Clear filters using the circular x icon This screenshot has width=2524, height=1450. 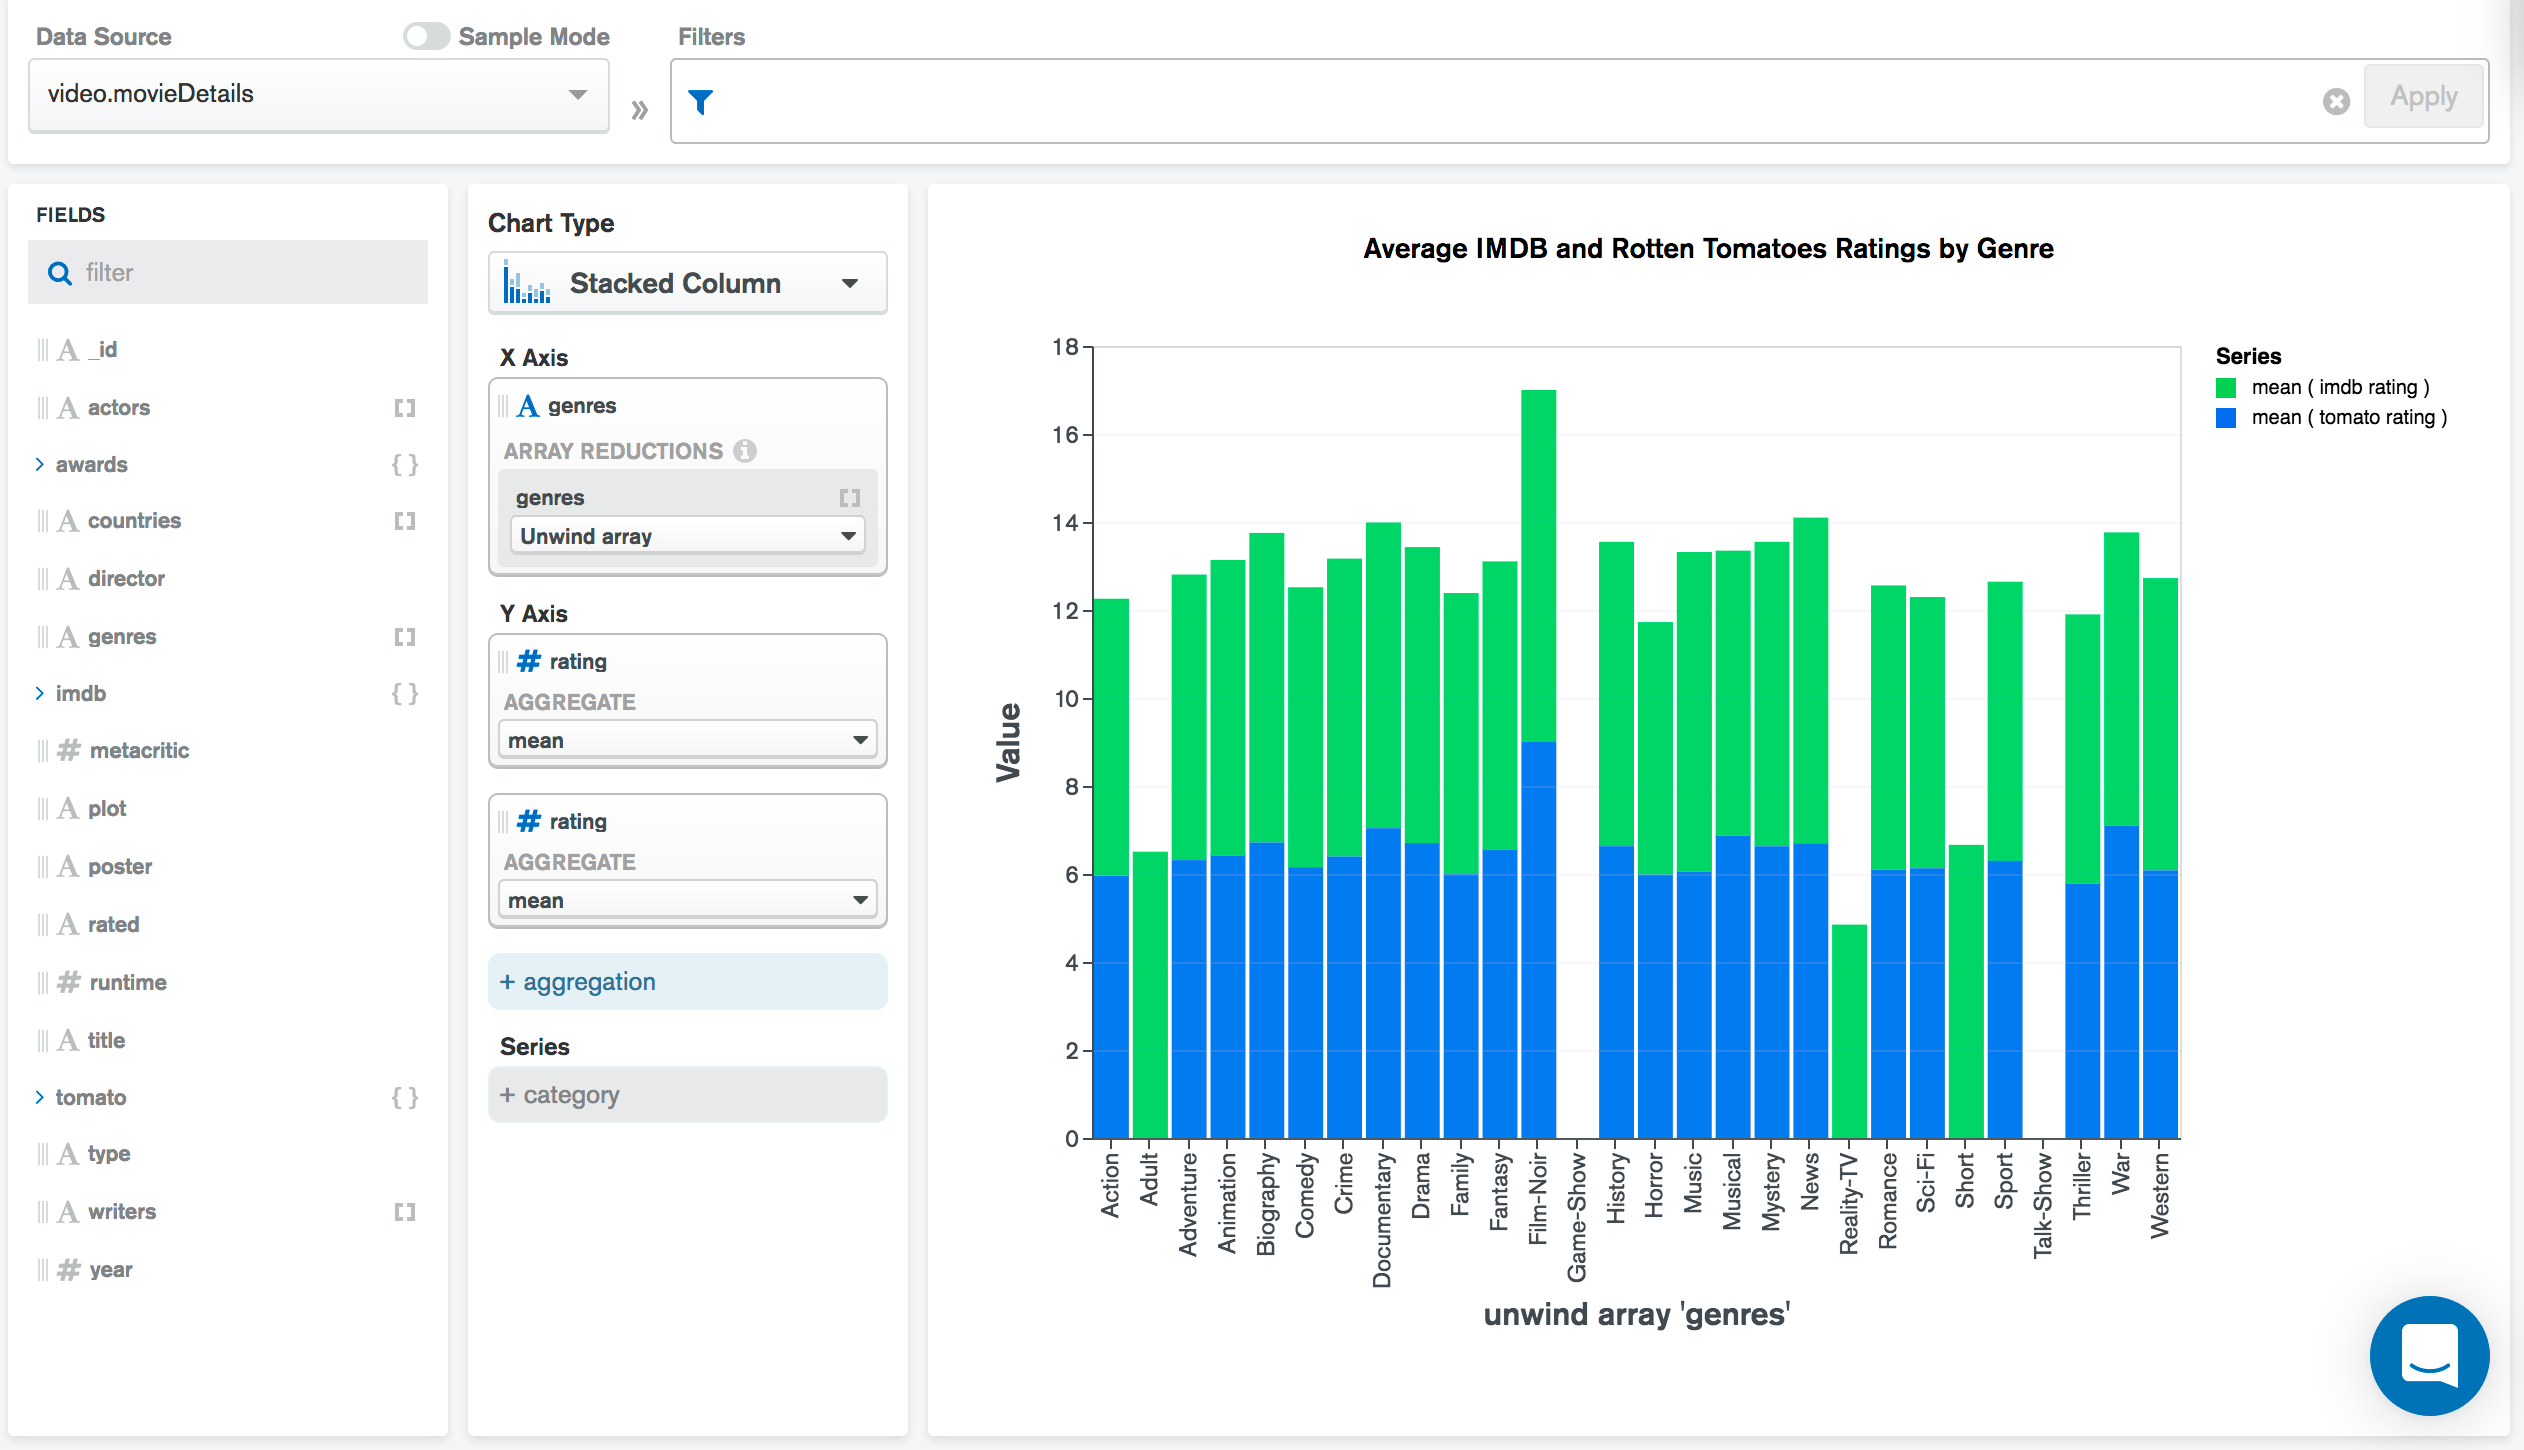coord(2334,101)
